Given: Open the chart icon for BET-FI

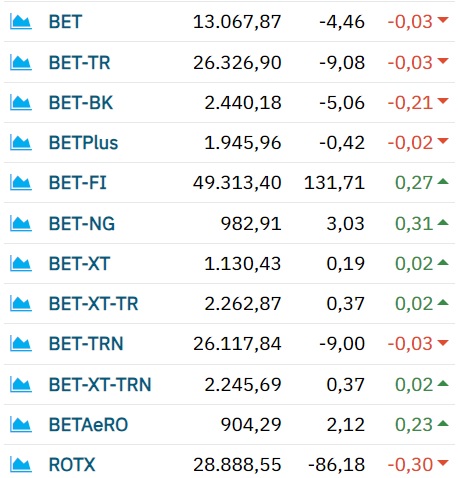Looking at the screenshot, I should click(21, 183).
